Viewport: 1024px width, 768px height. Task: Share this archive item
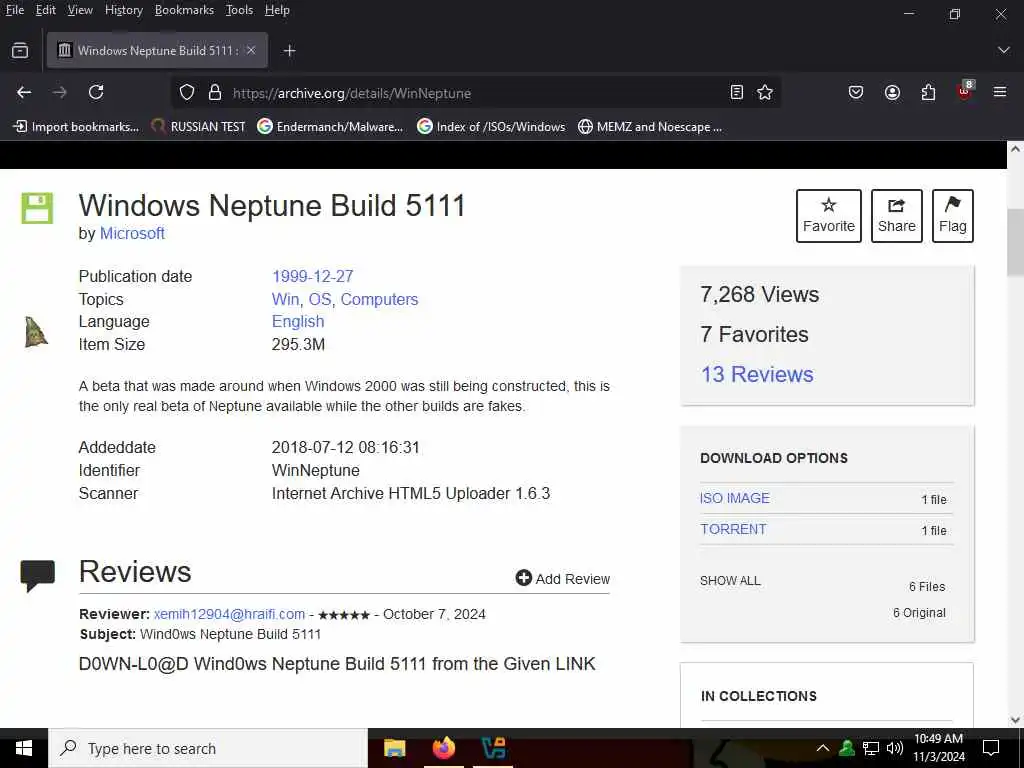click(x=897, y=216)
